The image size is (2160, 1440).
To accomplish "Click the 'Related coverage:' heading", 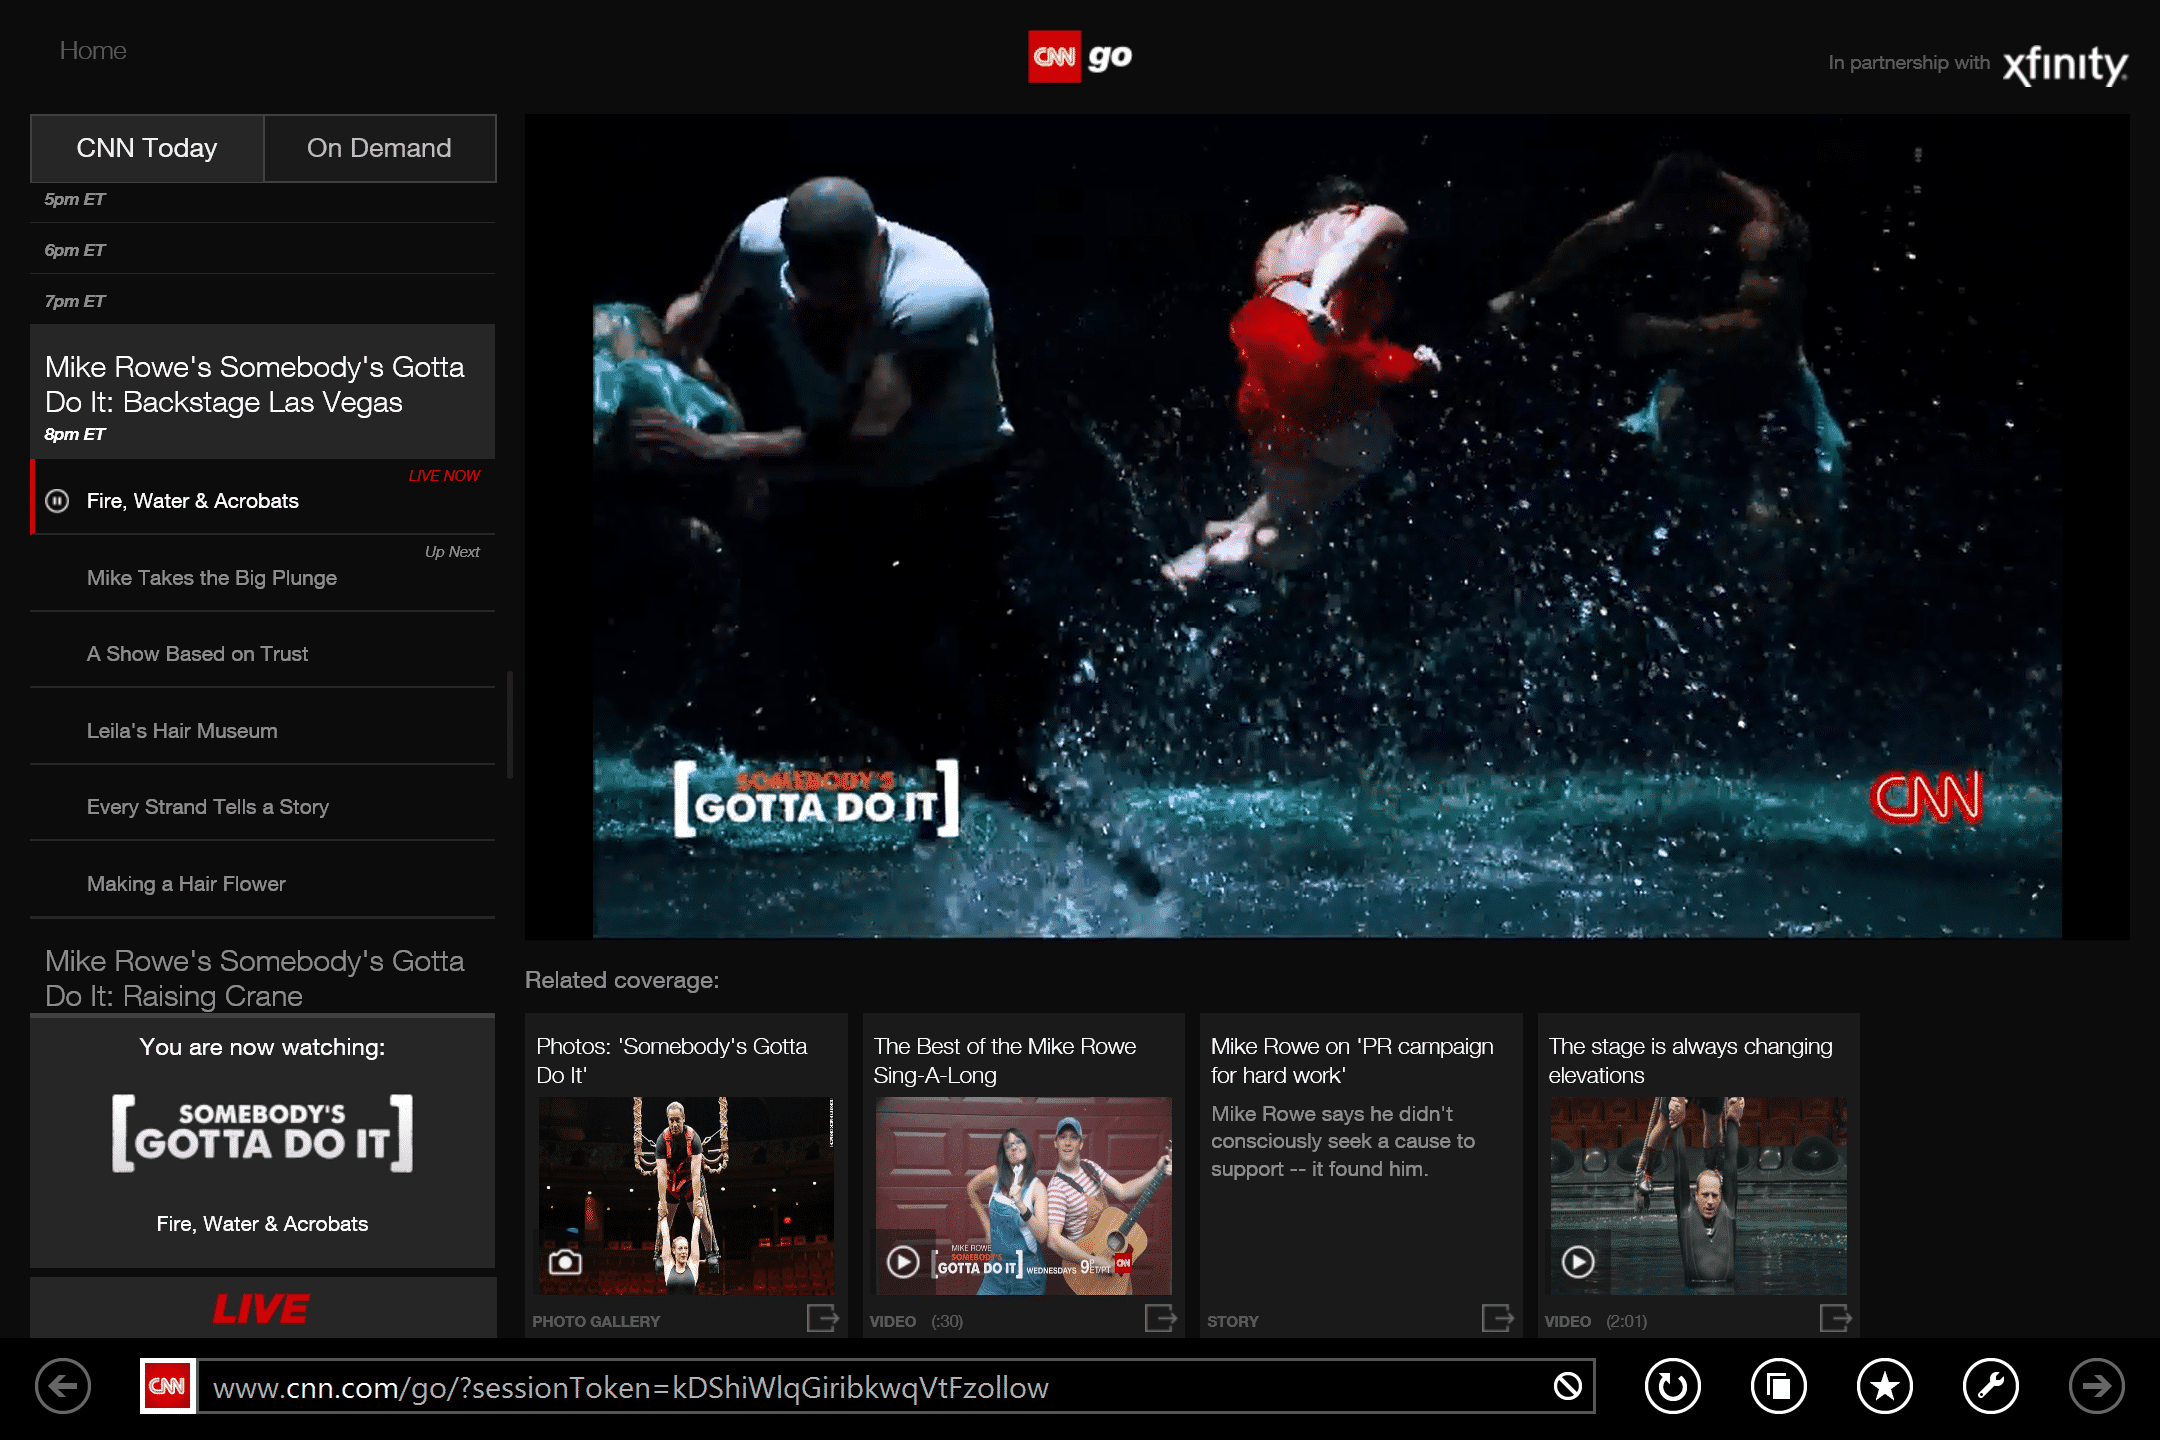I will [x=622, y=980].
